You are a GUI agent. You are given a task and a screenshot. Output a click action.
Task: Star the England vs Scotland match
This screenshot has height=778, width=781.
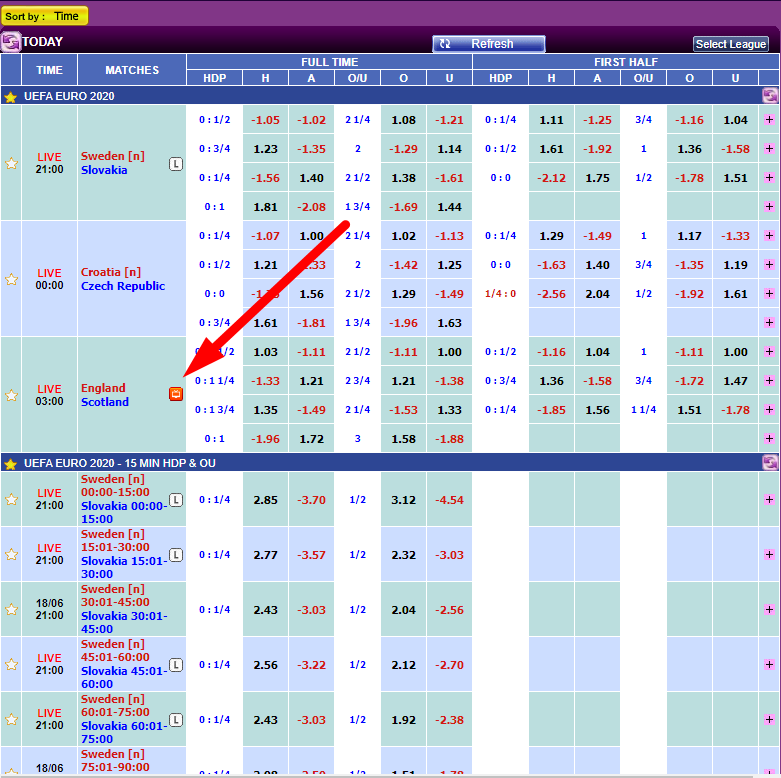[x=11, y=395]
